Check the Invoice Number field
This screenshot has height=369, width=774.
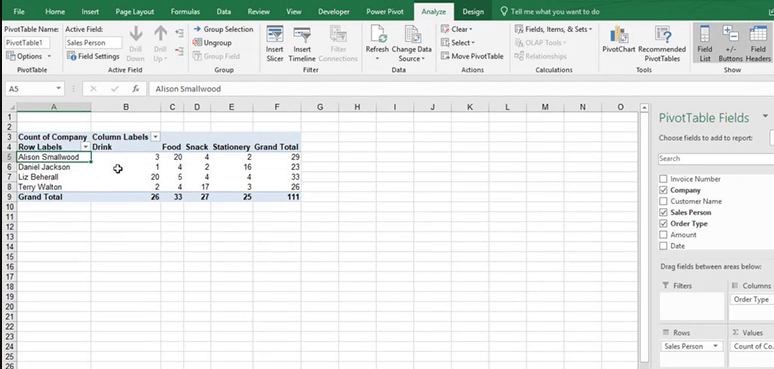(663, 179)
